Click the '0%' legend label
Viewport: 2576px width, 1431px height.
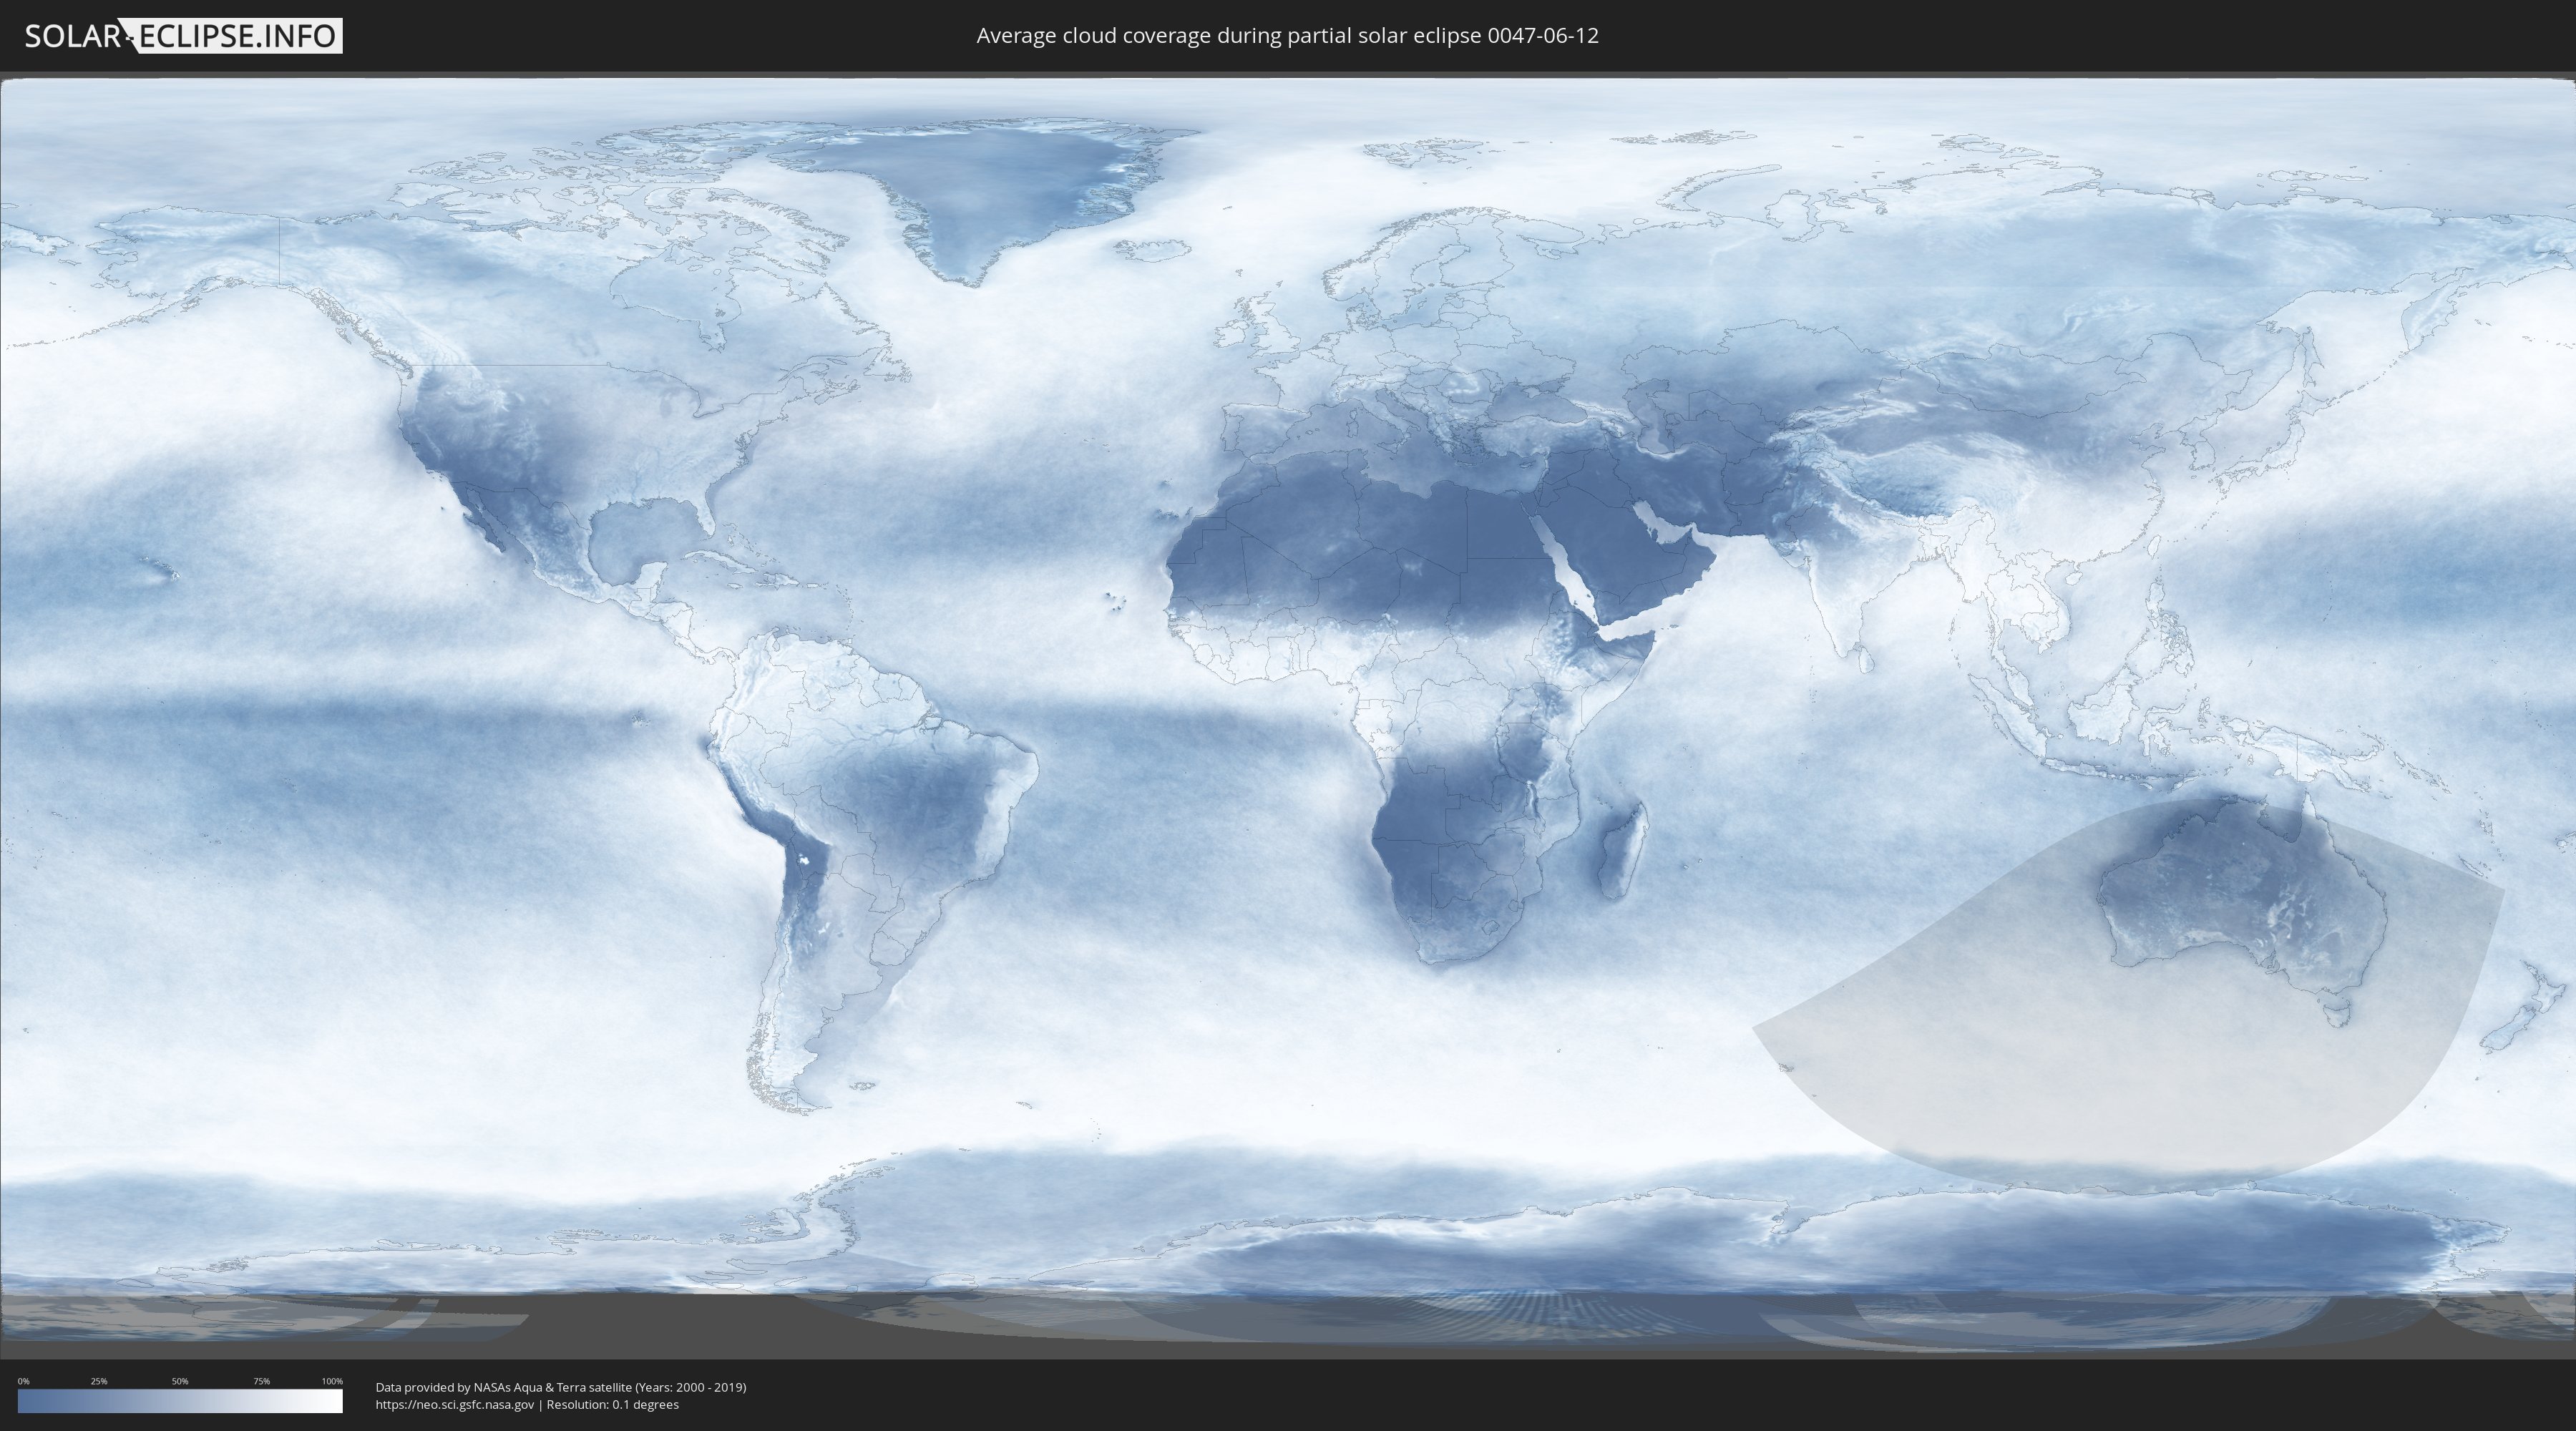pos(23,1381)
